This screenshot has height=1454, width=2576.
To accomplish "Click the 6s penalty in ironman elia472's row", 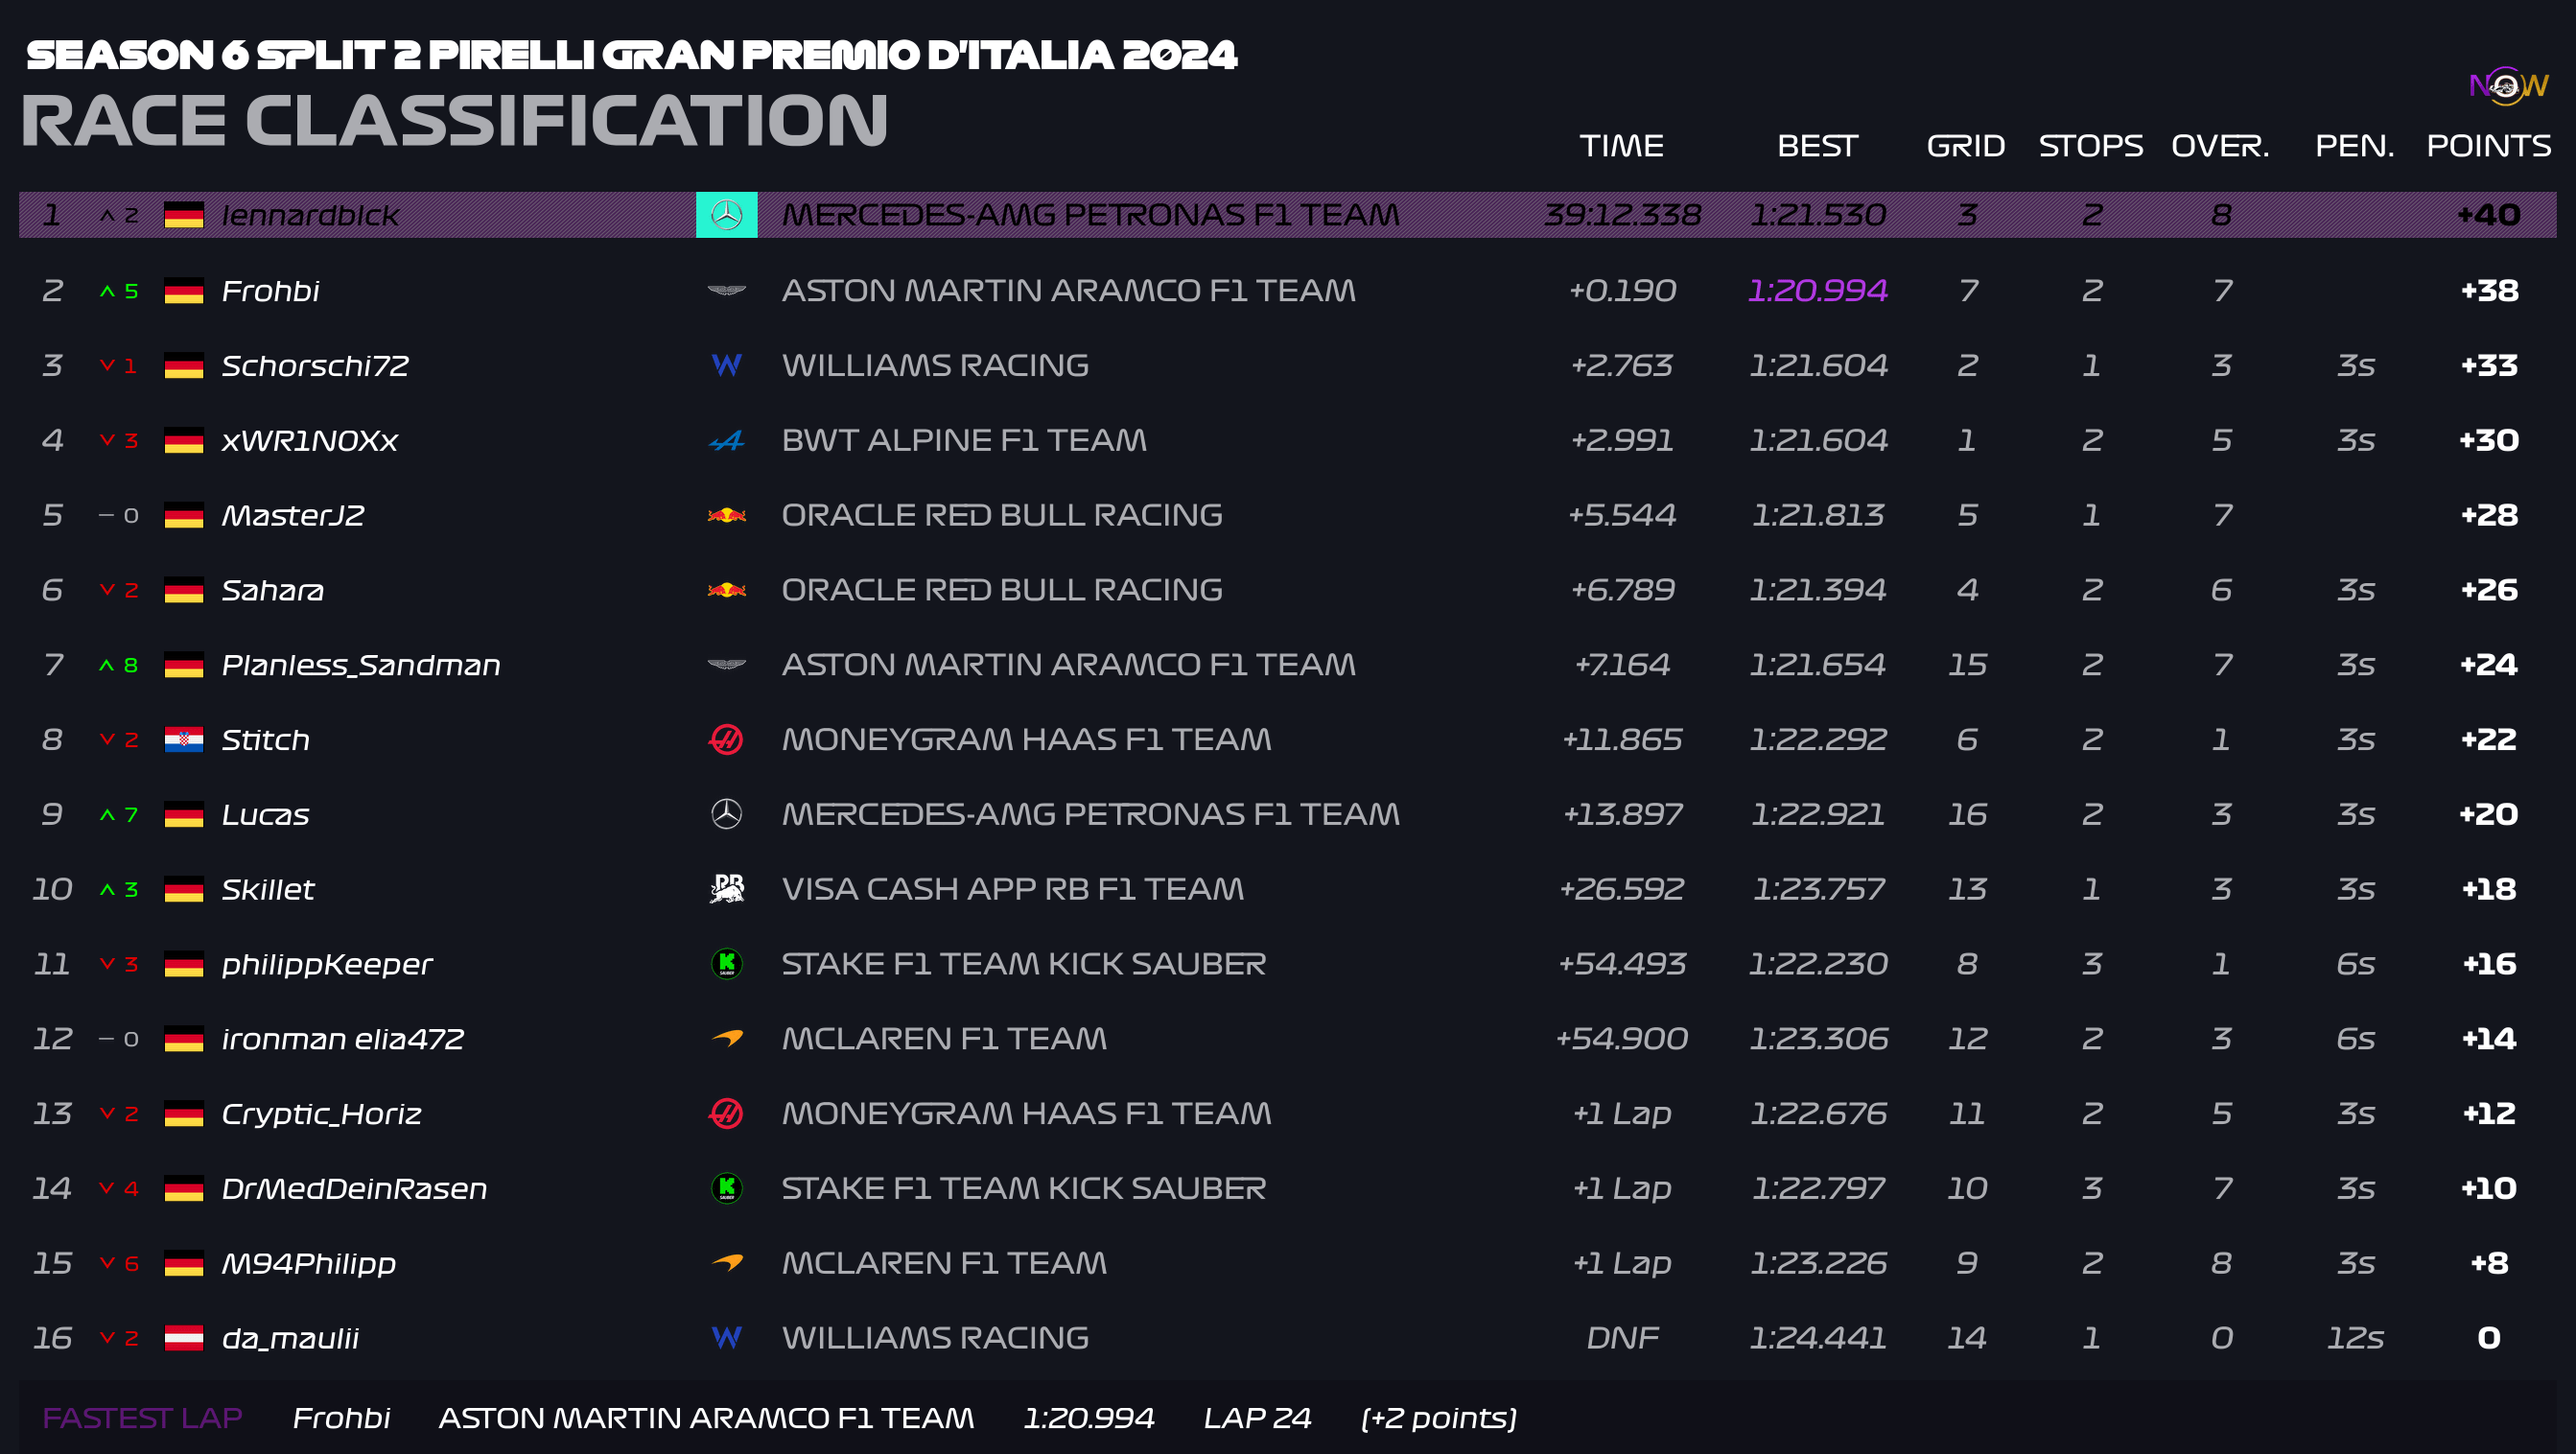I will coord(2355,1039).
